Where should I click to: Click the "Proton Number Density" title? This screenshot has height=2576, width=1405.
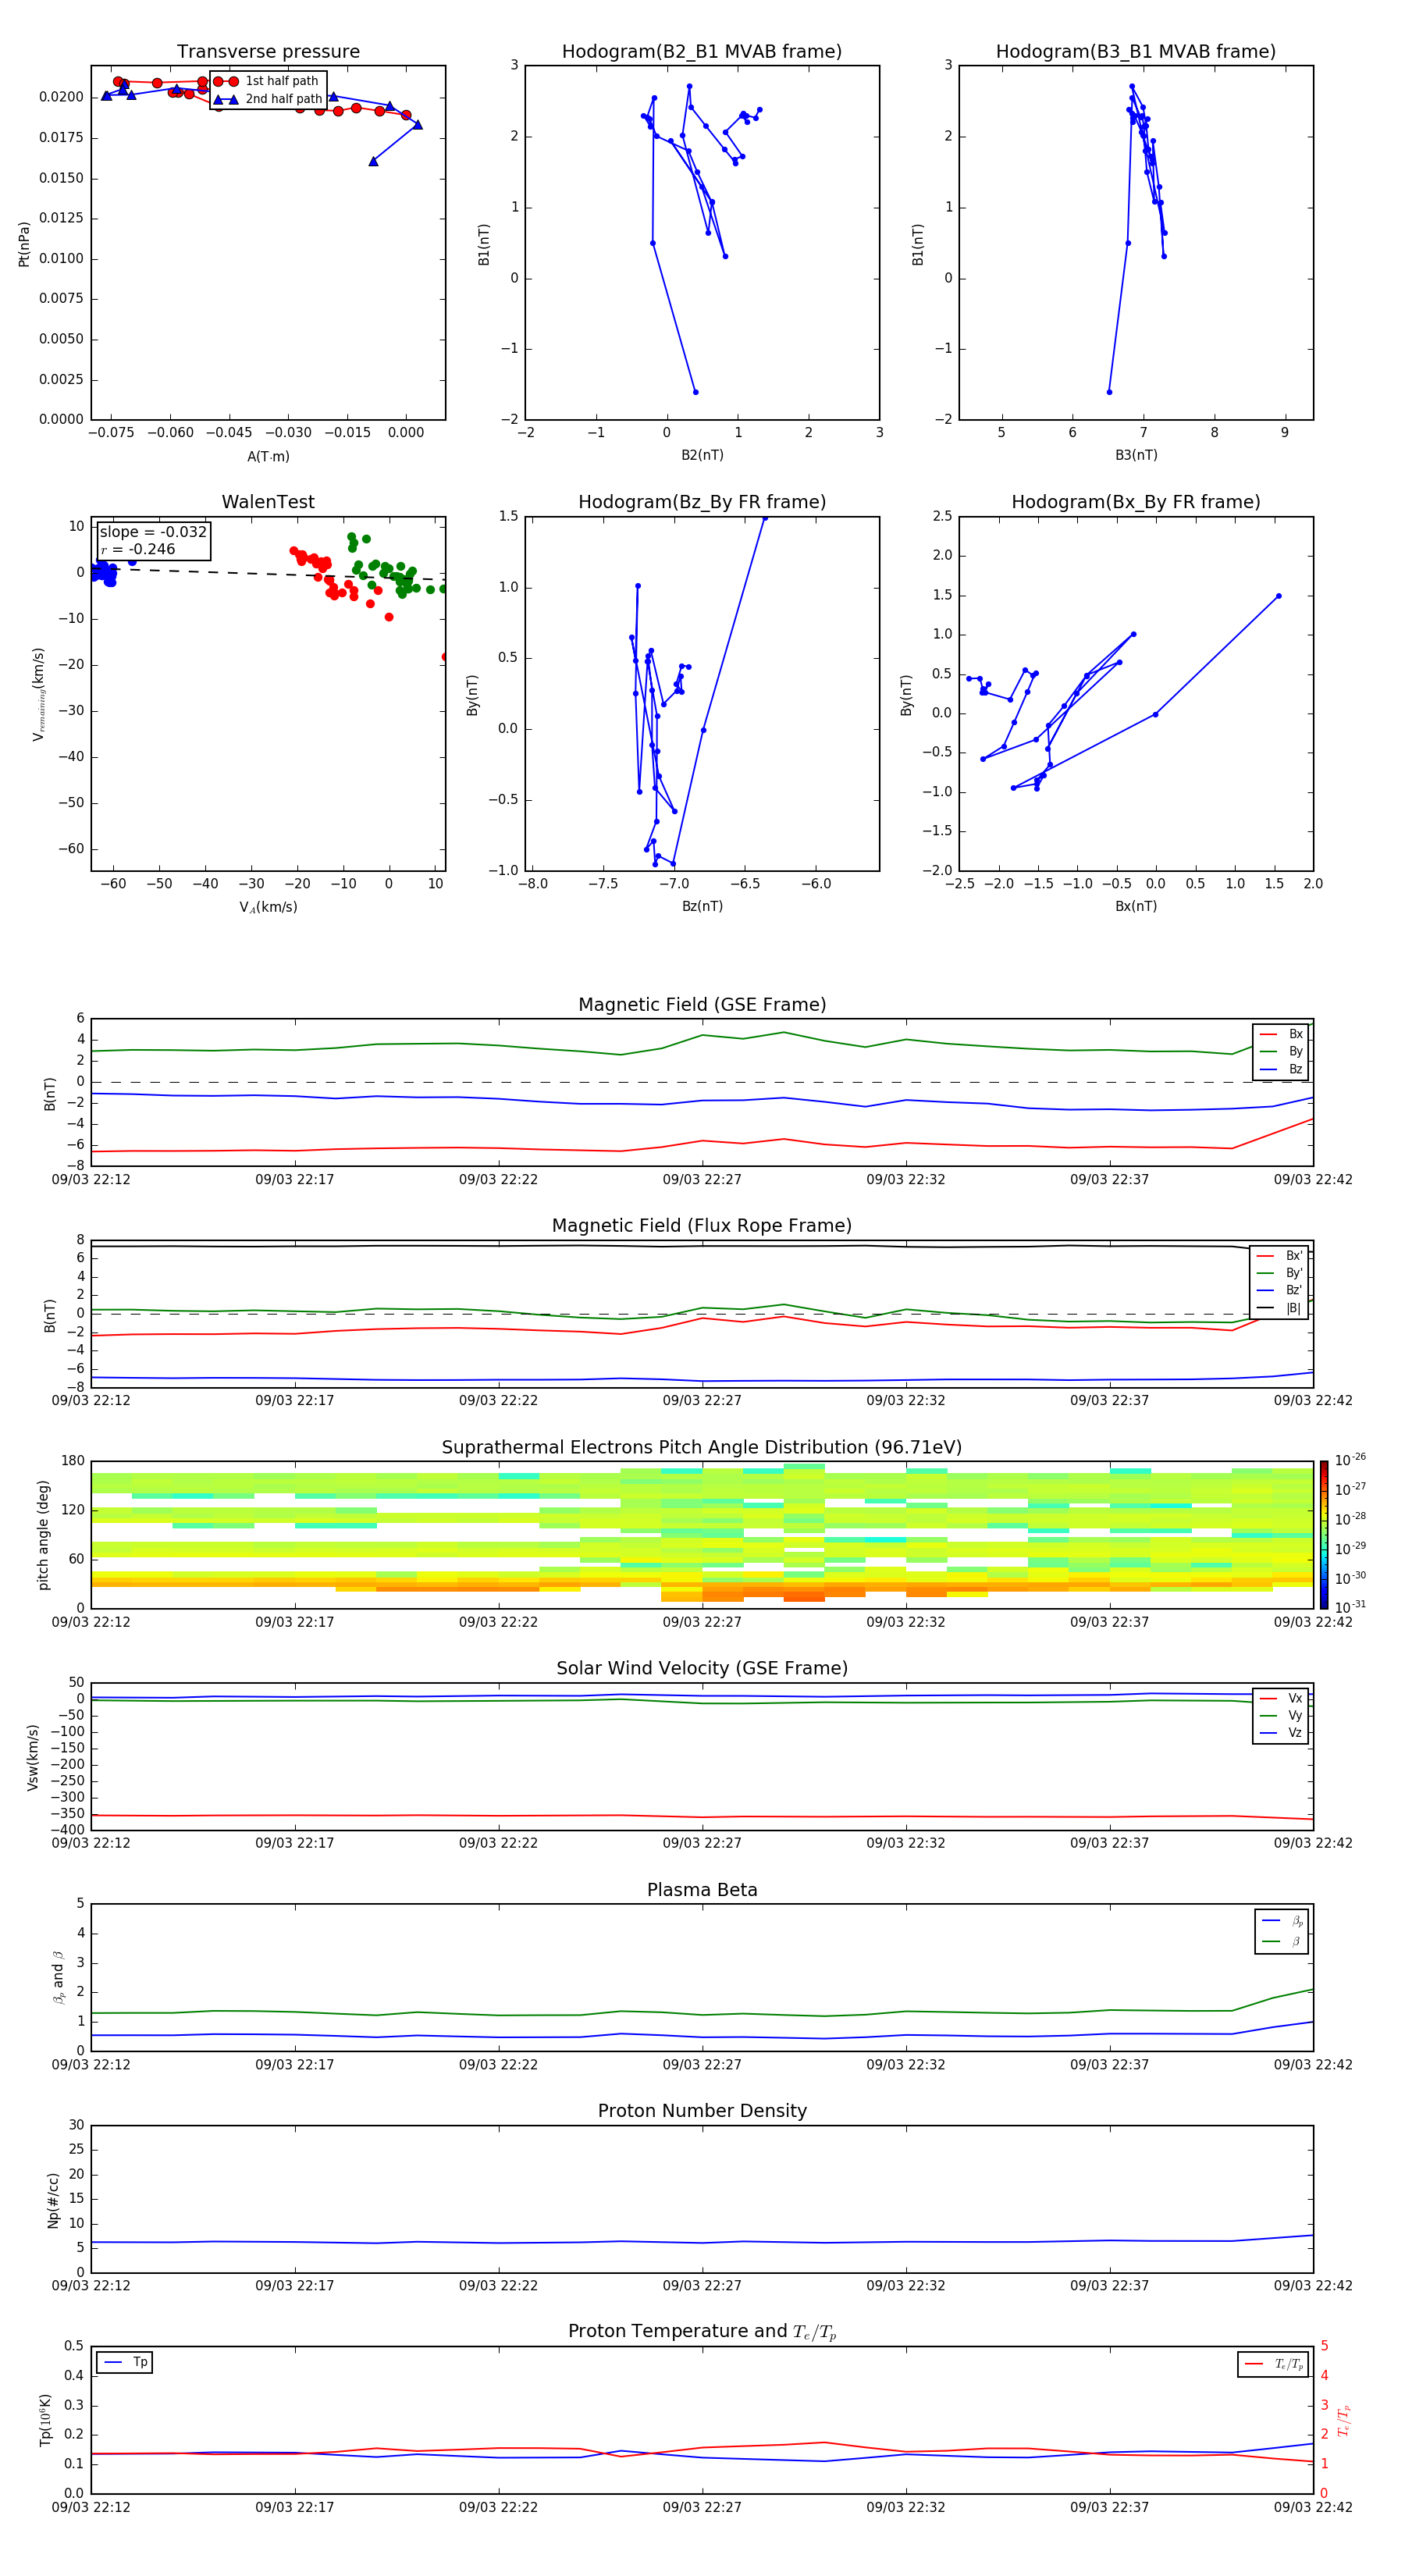coord(702,2111)
